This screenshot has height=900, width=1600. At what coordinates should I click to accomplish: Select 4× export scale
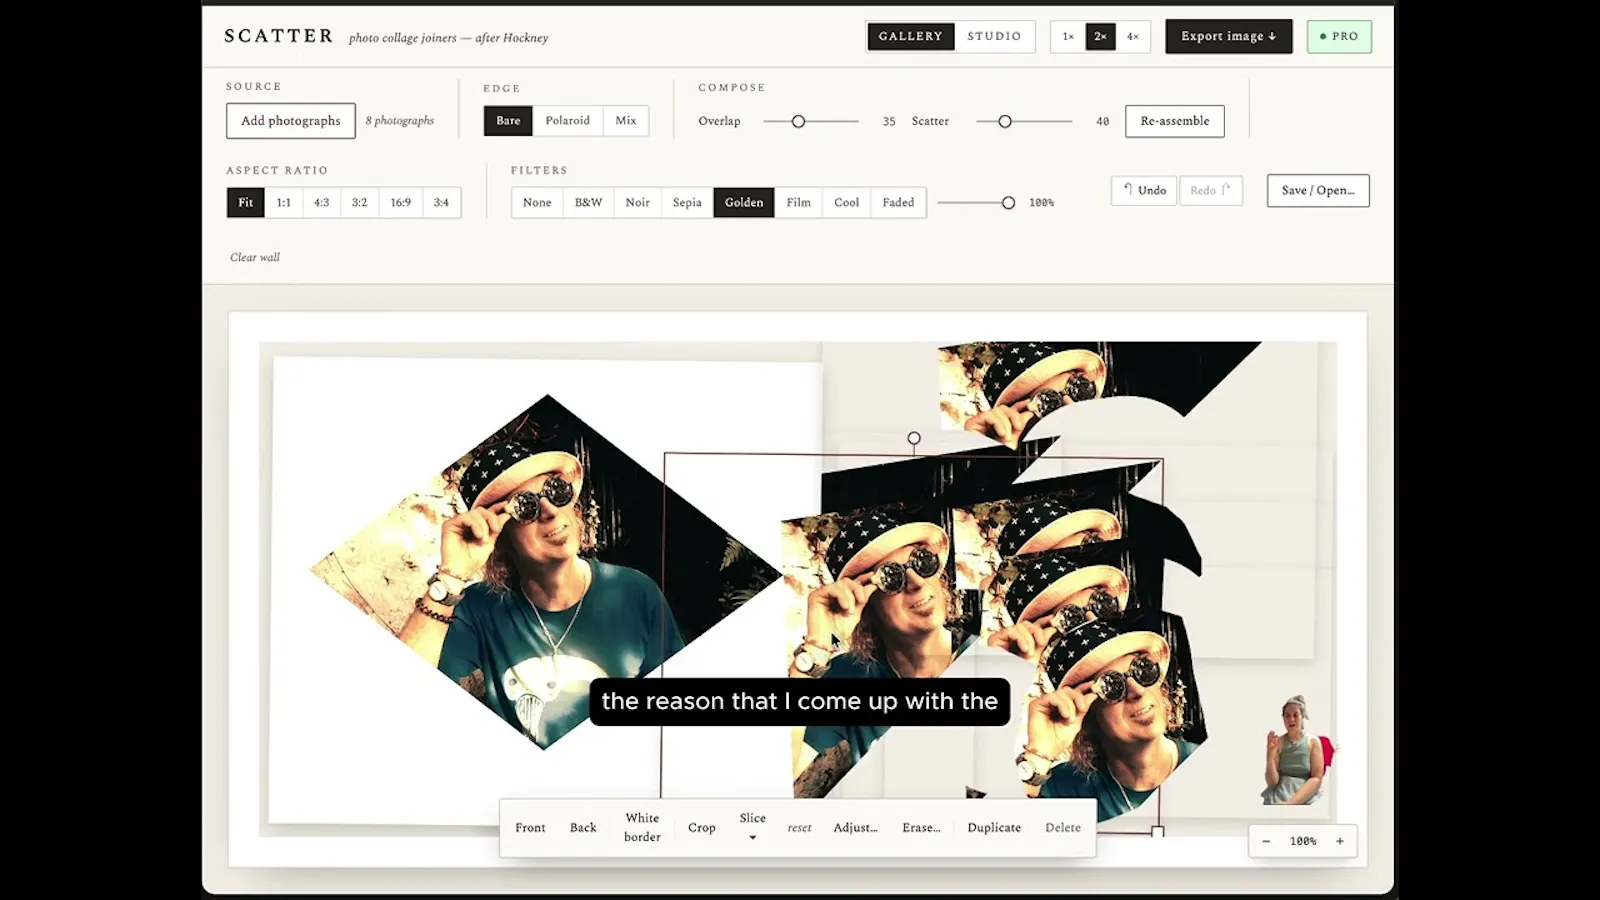1133,36
